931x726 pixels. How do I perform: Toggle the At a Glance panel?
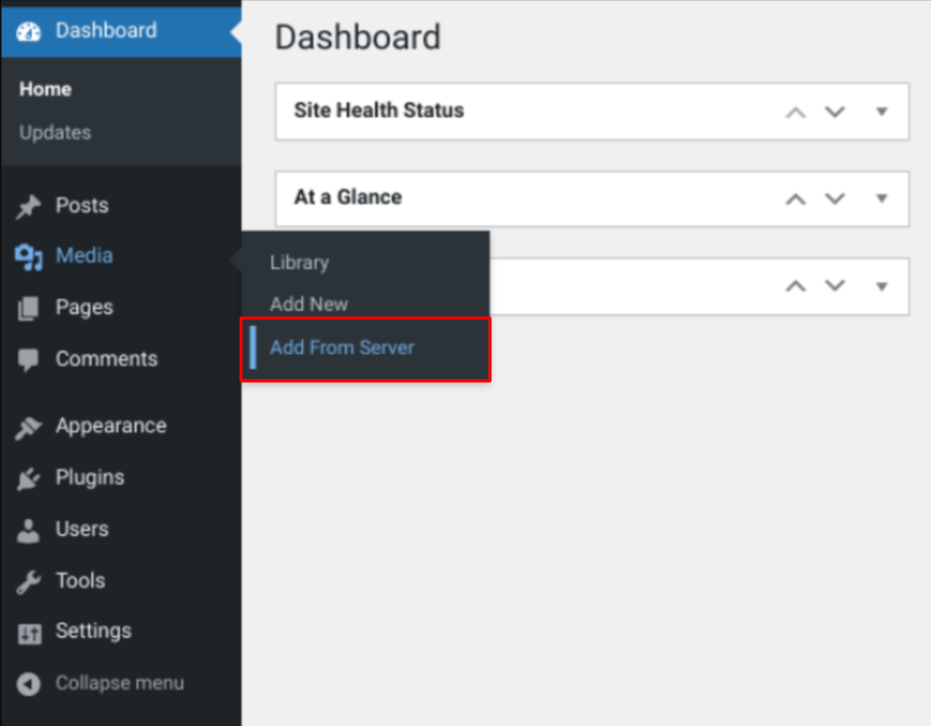[882, 198]
